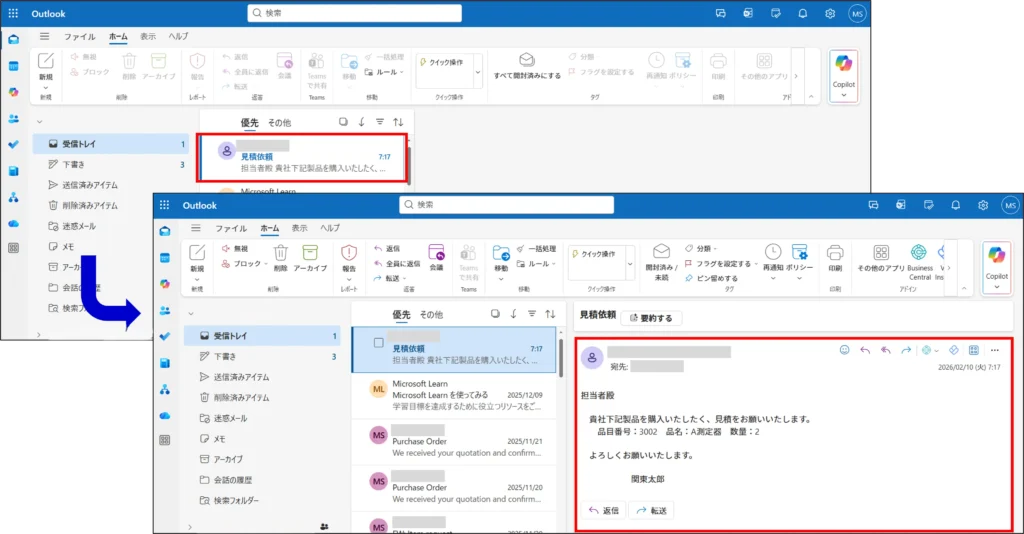Open the 表示 ribbon tab in the front window
This screenshot has height=534, width=1024.
(x=299, y=228)
